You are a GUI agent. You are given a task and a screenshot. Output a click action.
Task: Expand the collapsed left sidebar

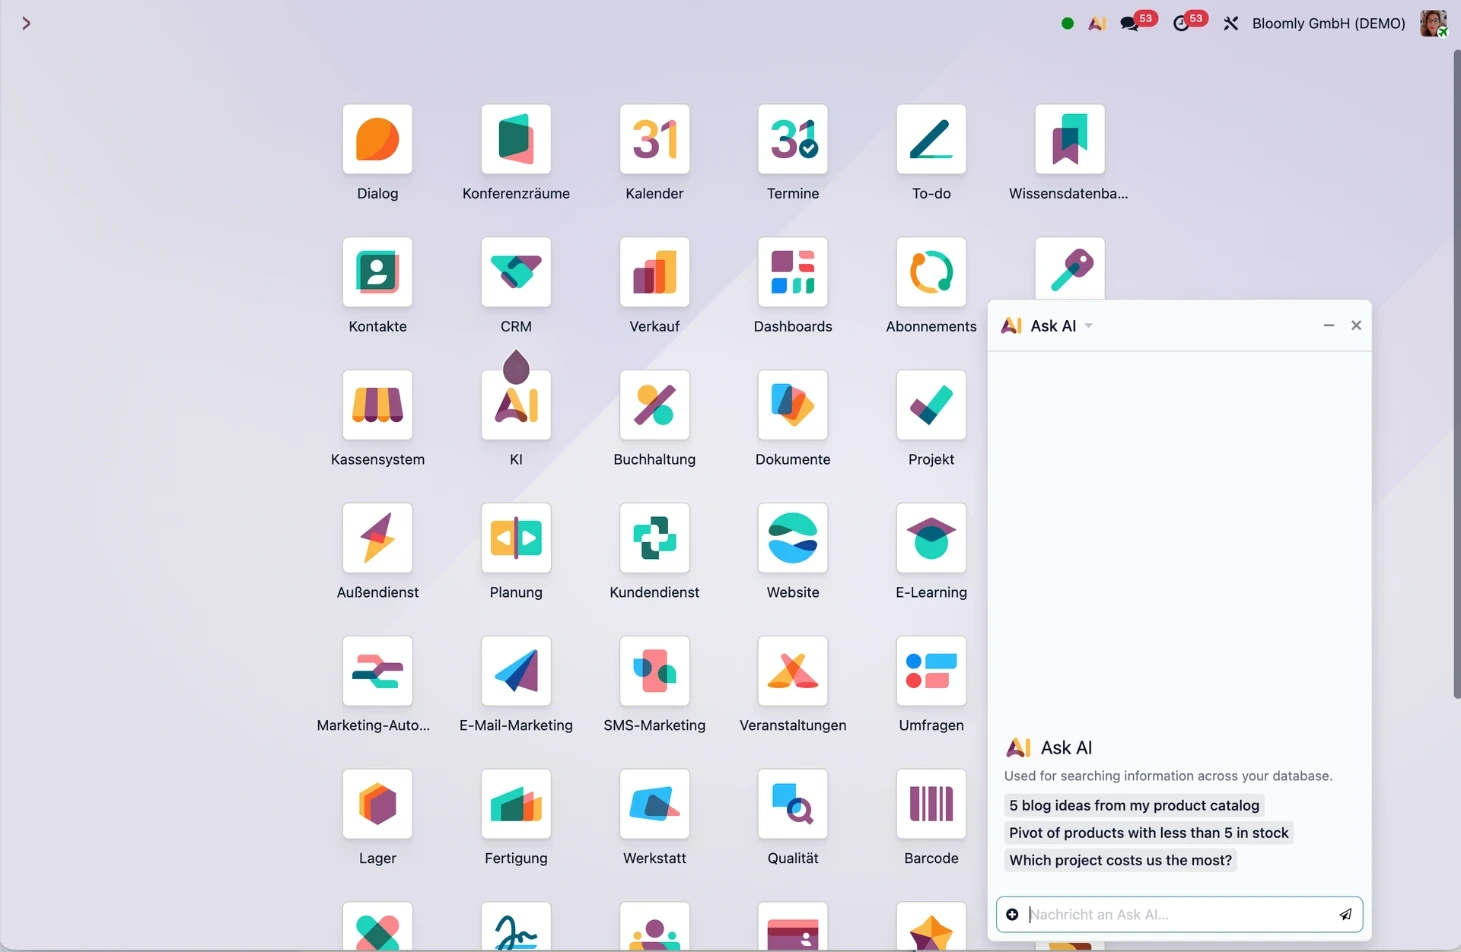pos(26,23)
